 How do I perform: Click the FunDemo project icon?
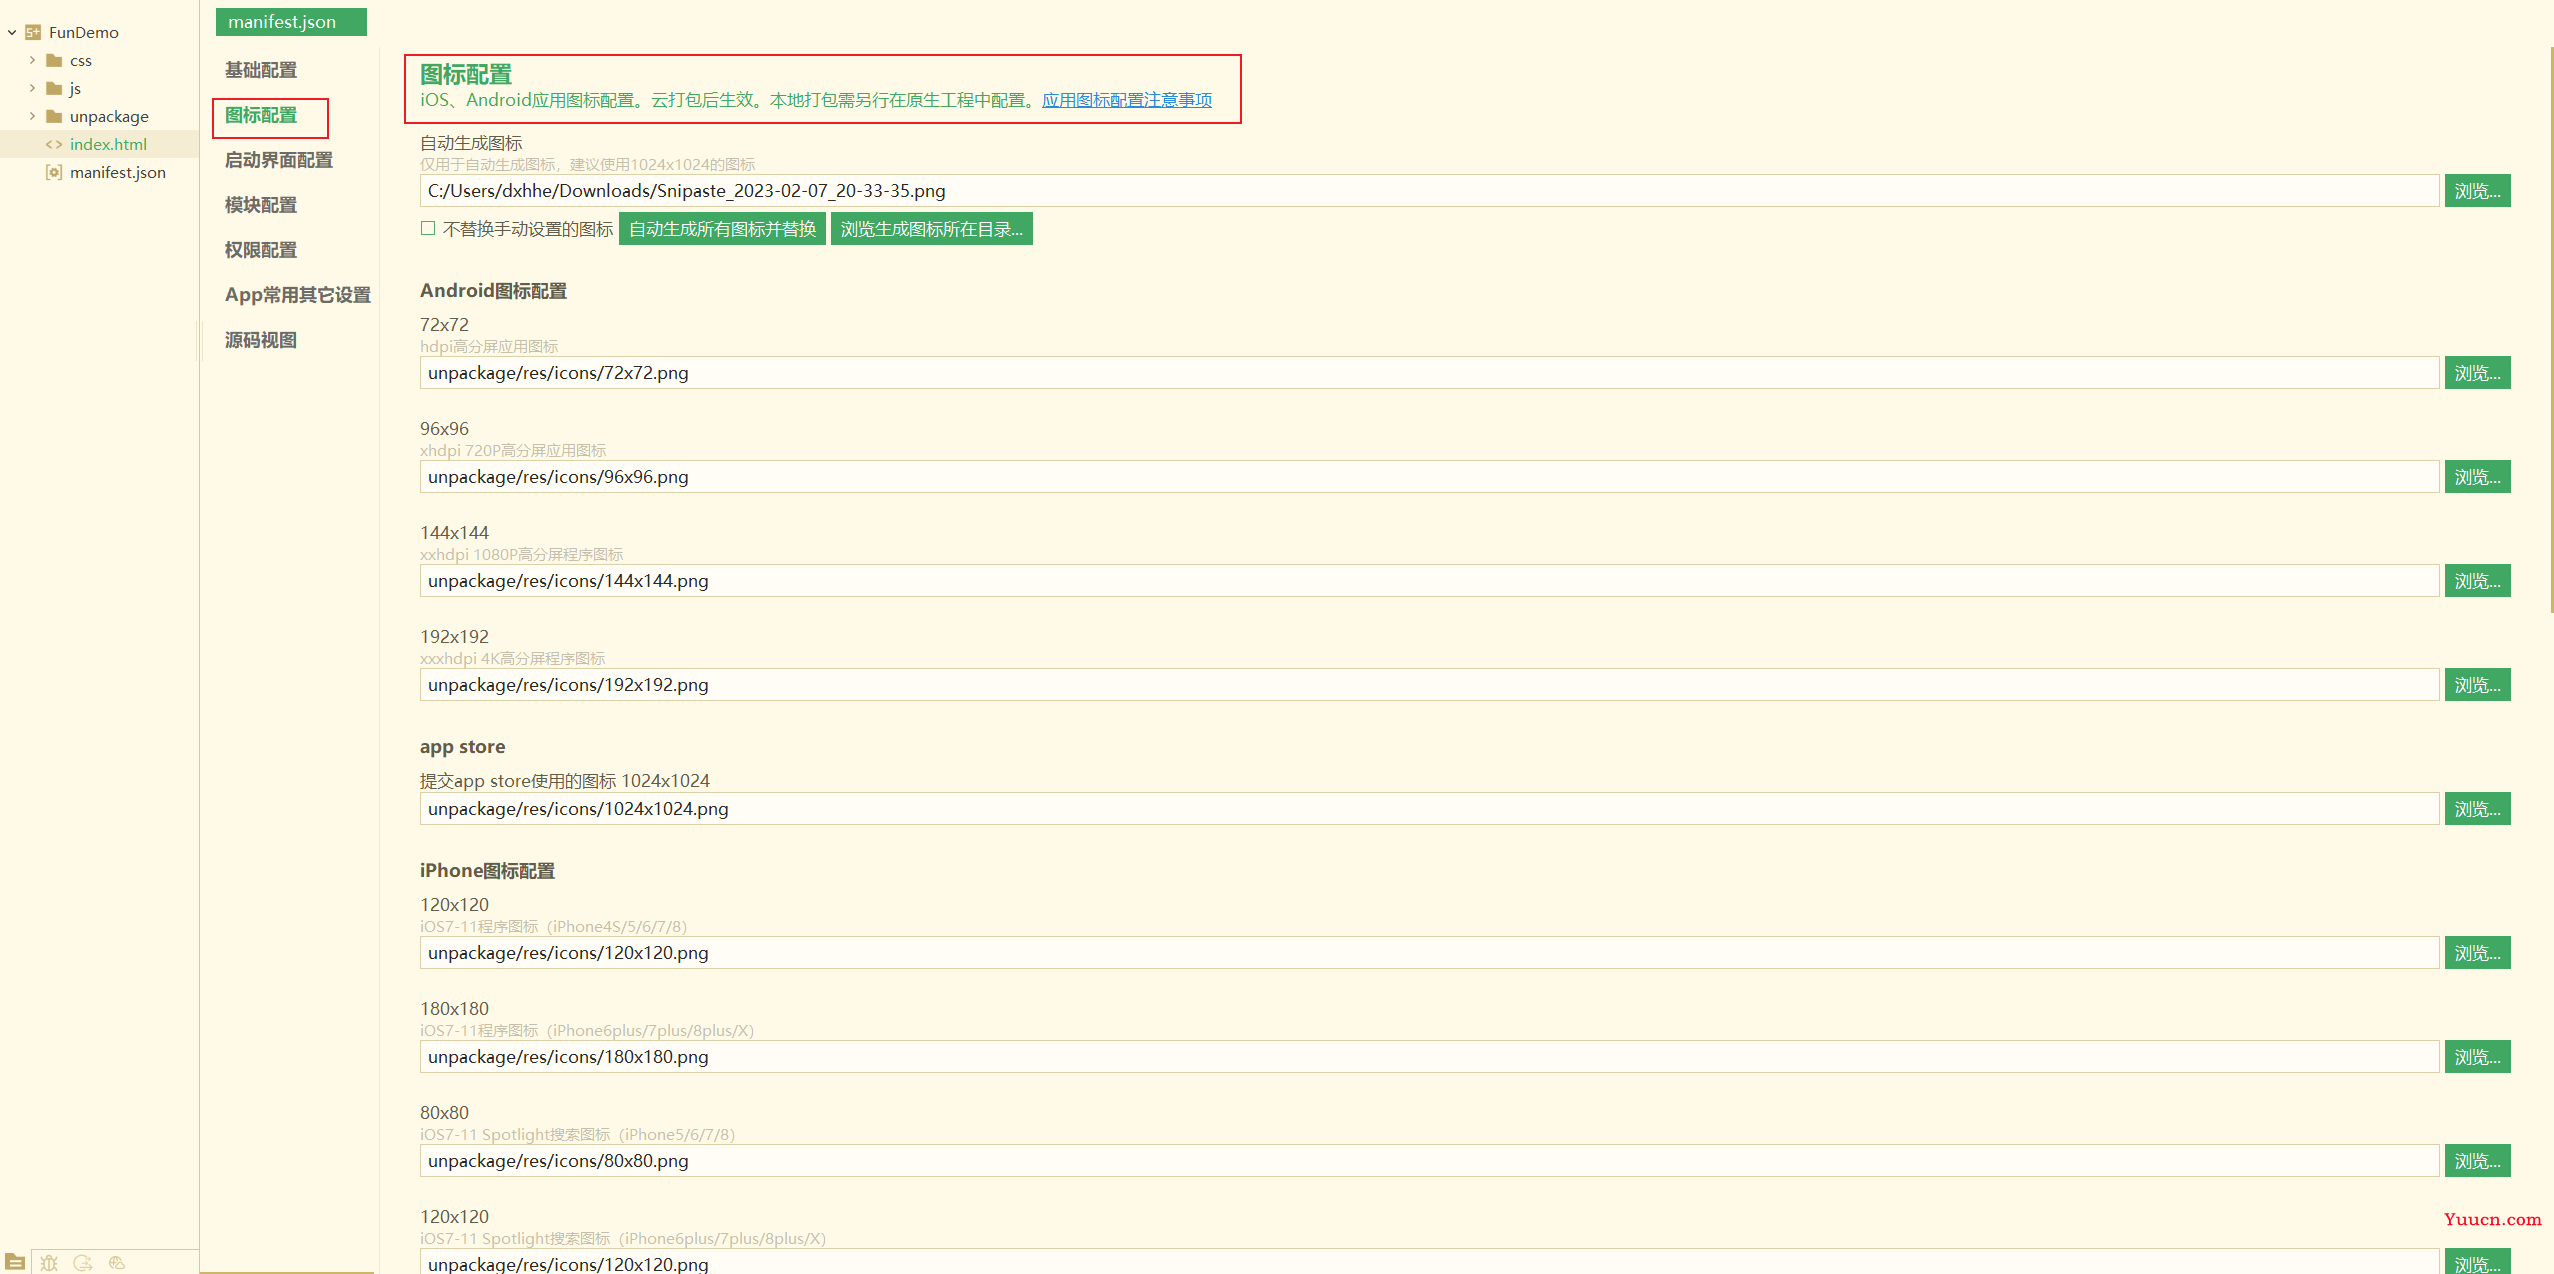pos(33,32)
